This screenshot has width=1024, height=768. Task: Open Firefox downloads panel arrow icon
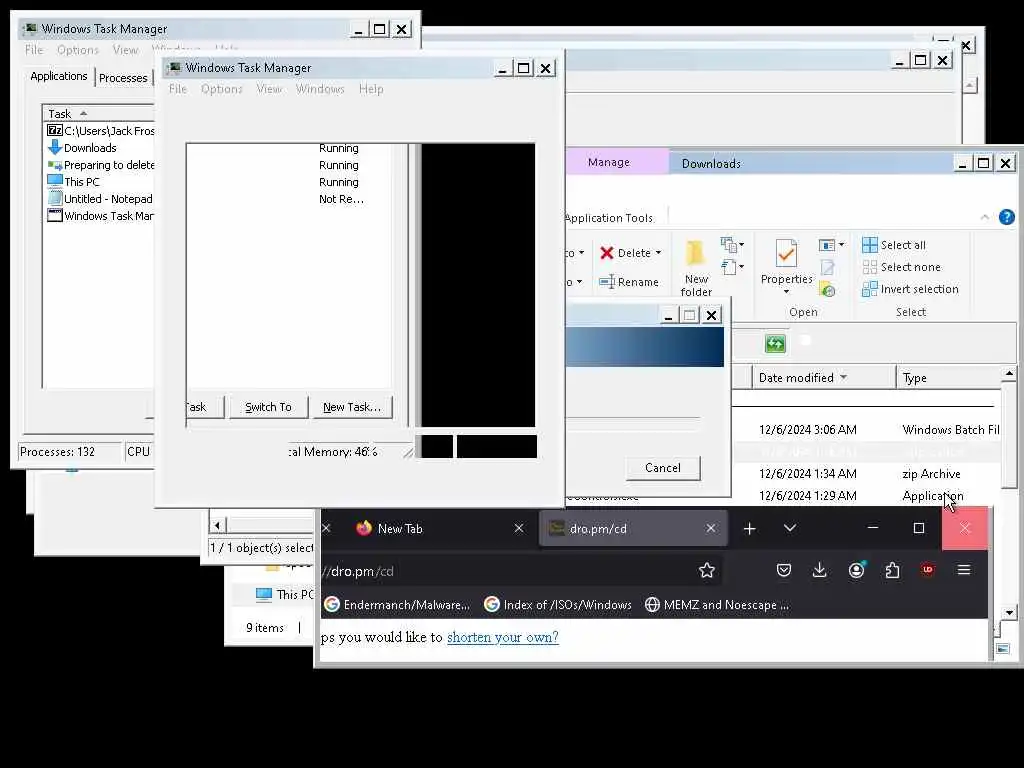click(x=820, y=571)
